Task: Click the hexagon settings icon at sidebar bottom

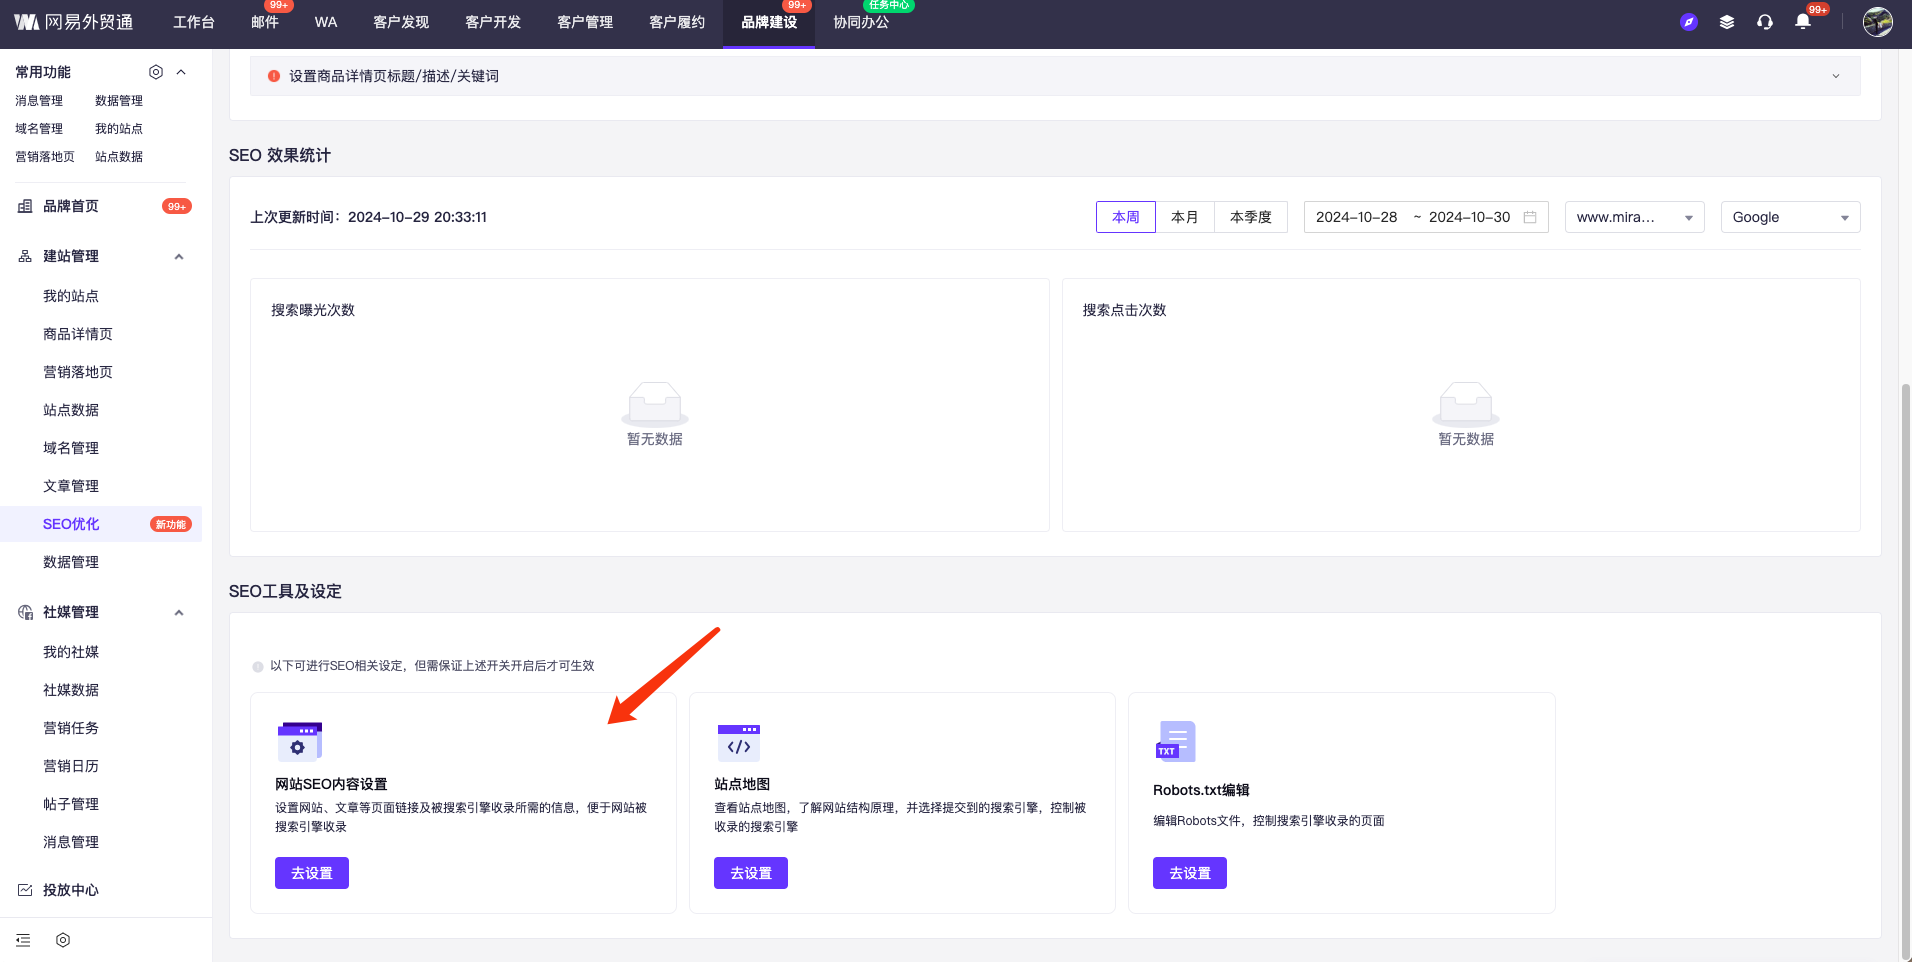Action: point(63,940)
